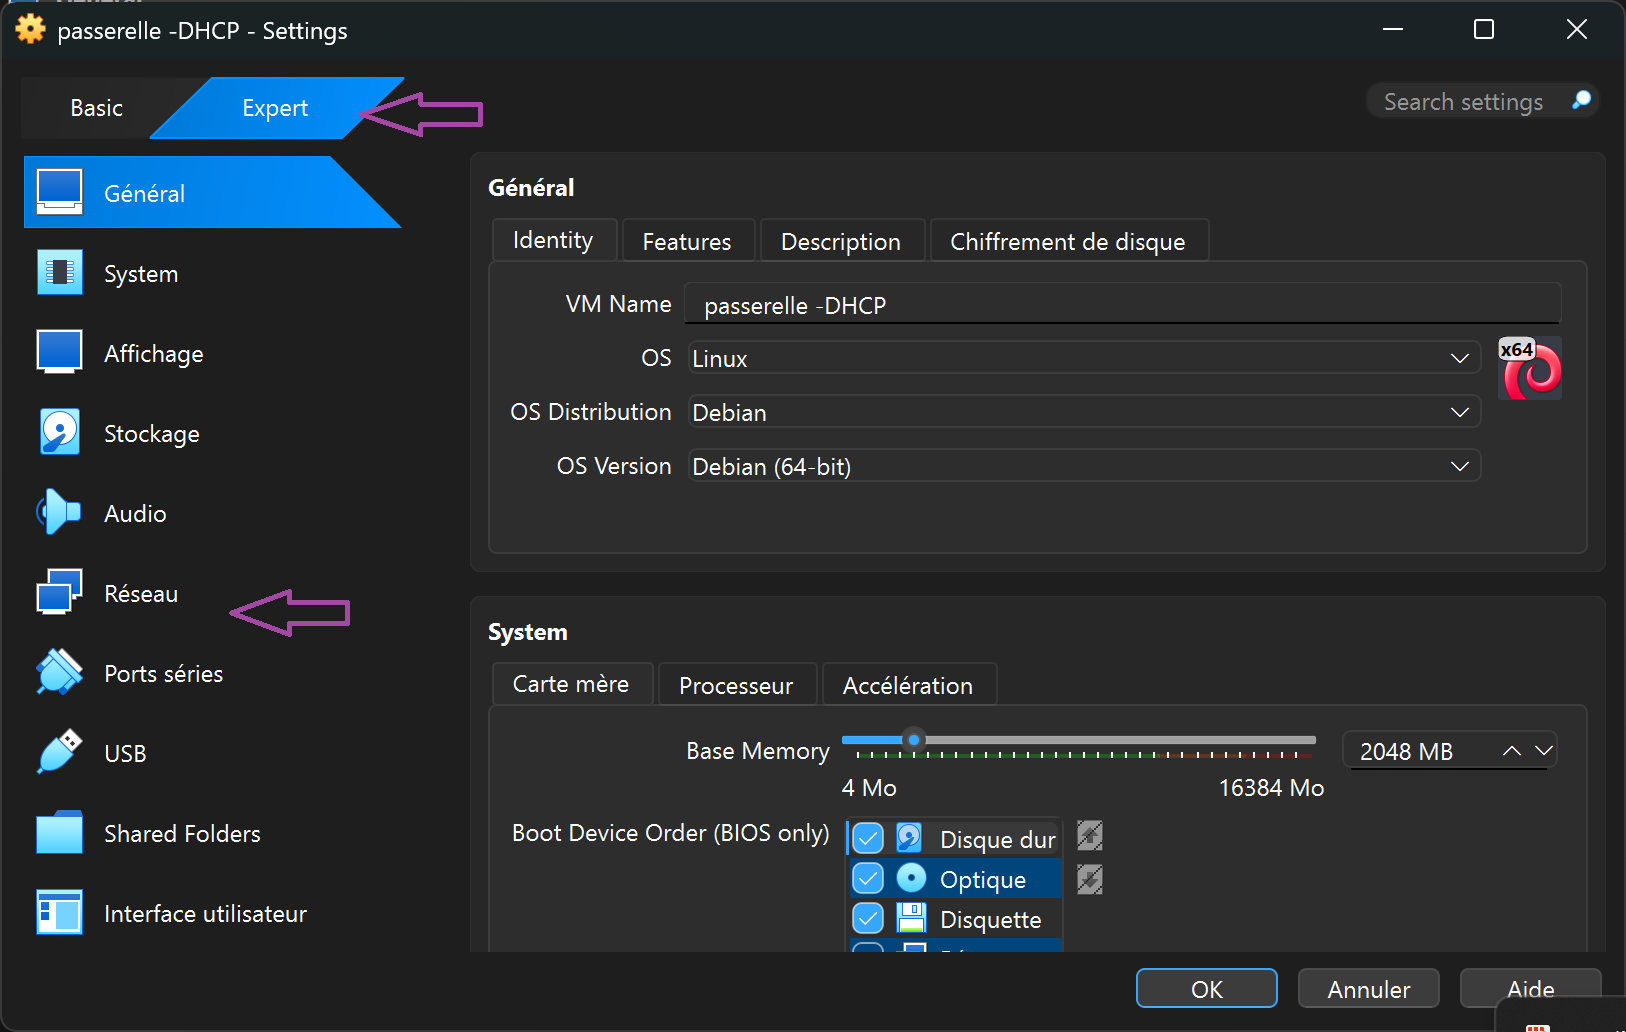
Task: Open the Audio speaker icon section
Action: click(x=59, y=513)
